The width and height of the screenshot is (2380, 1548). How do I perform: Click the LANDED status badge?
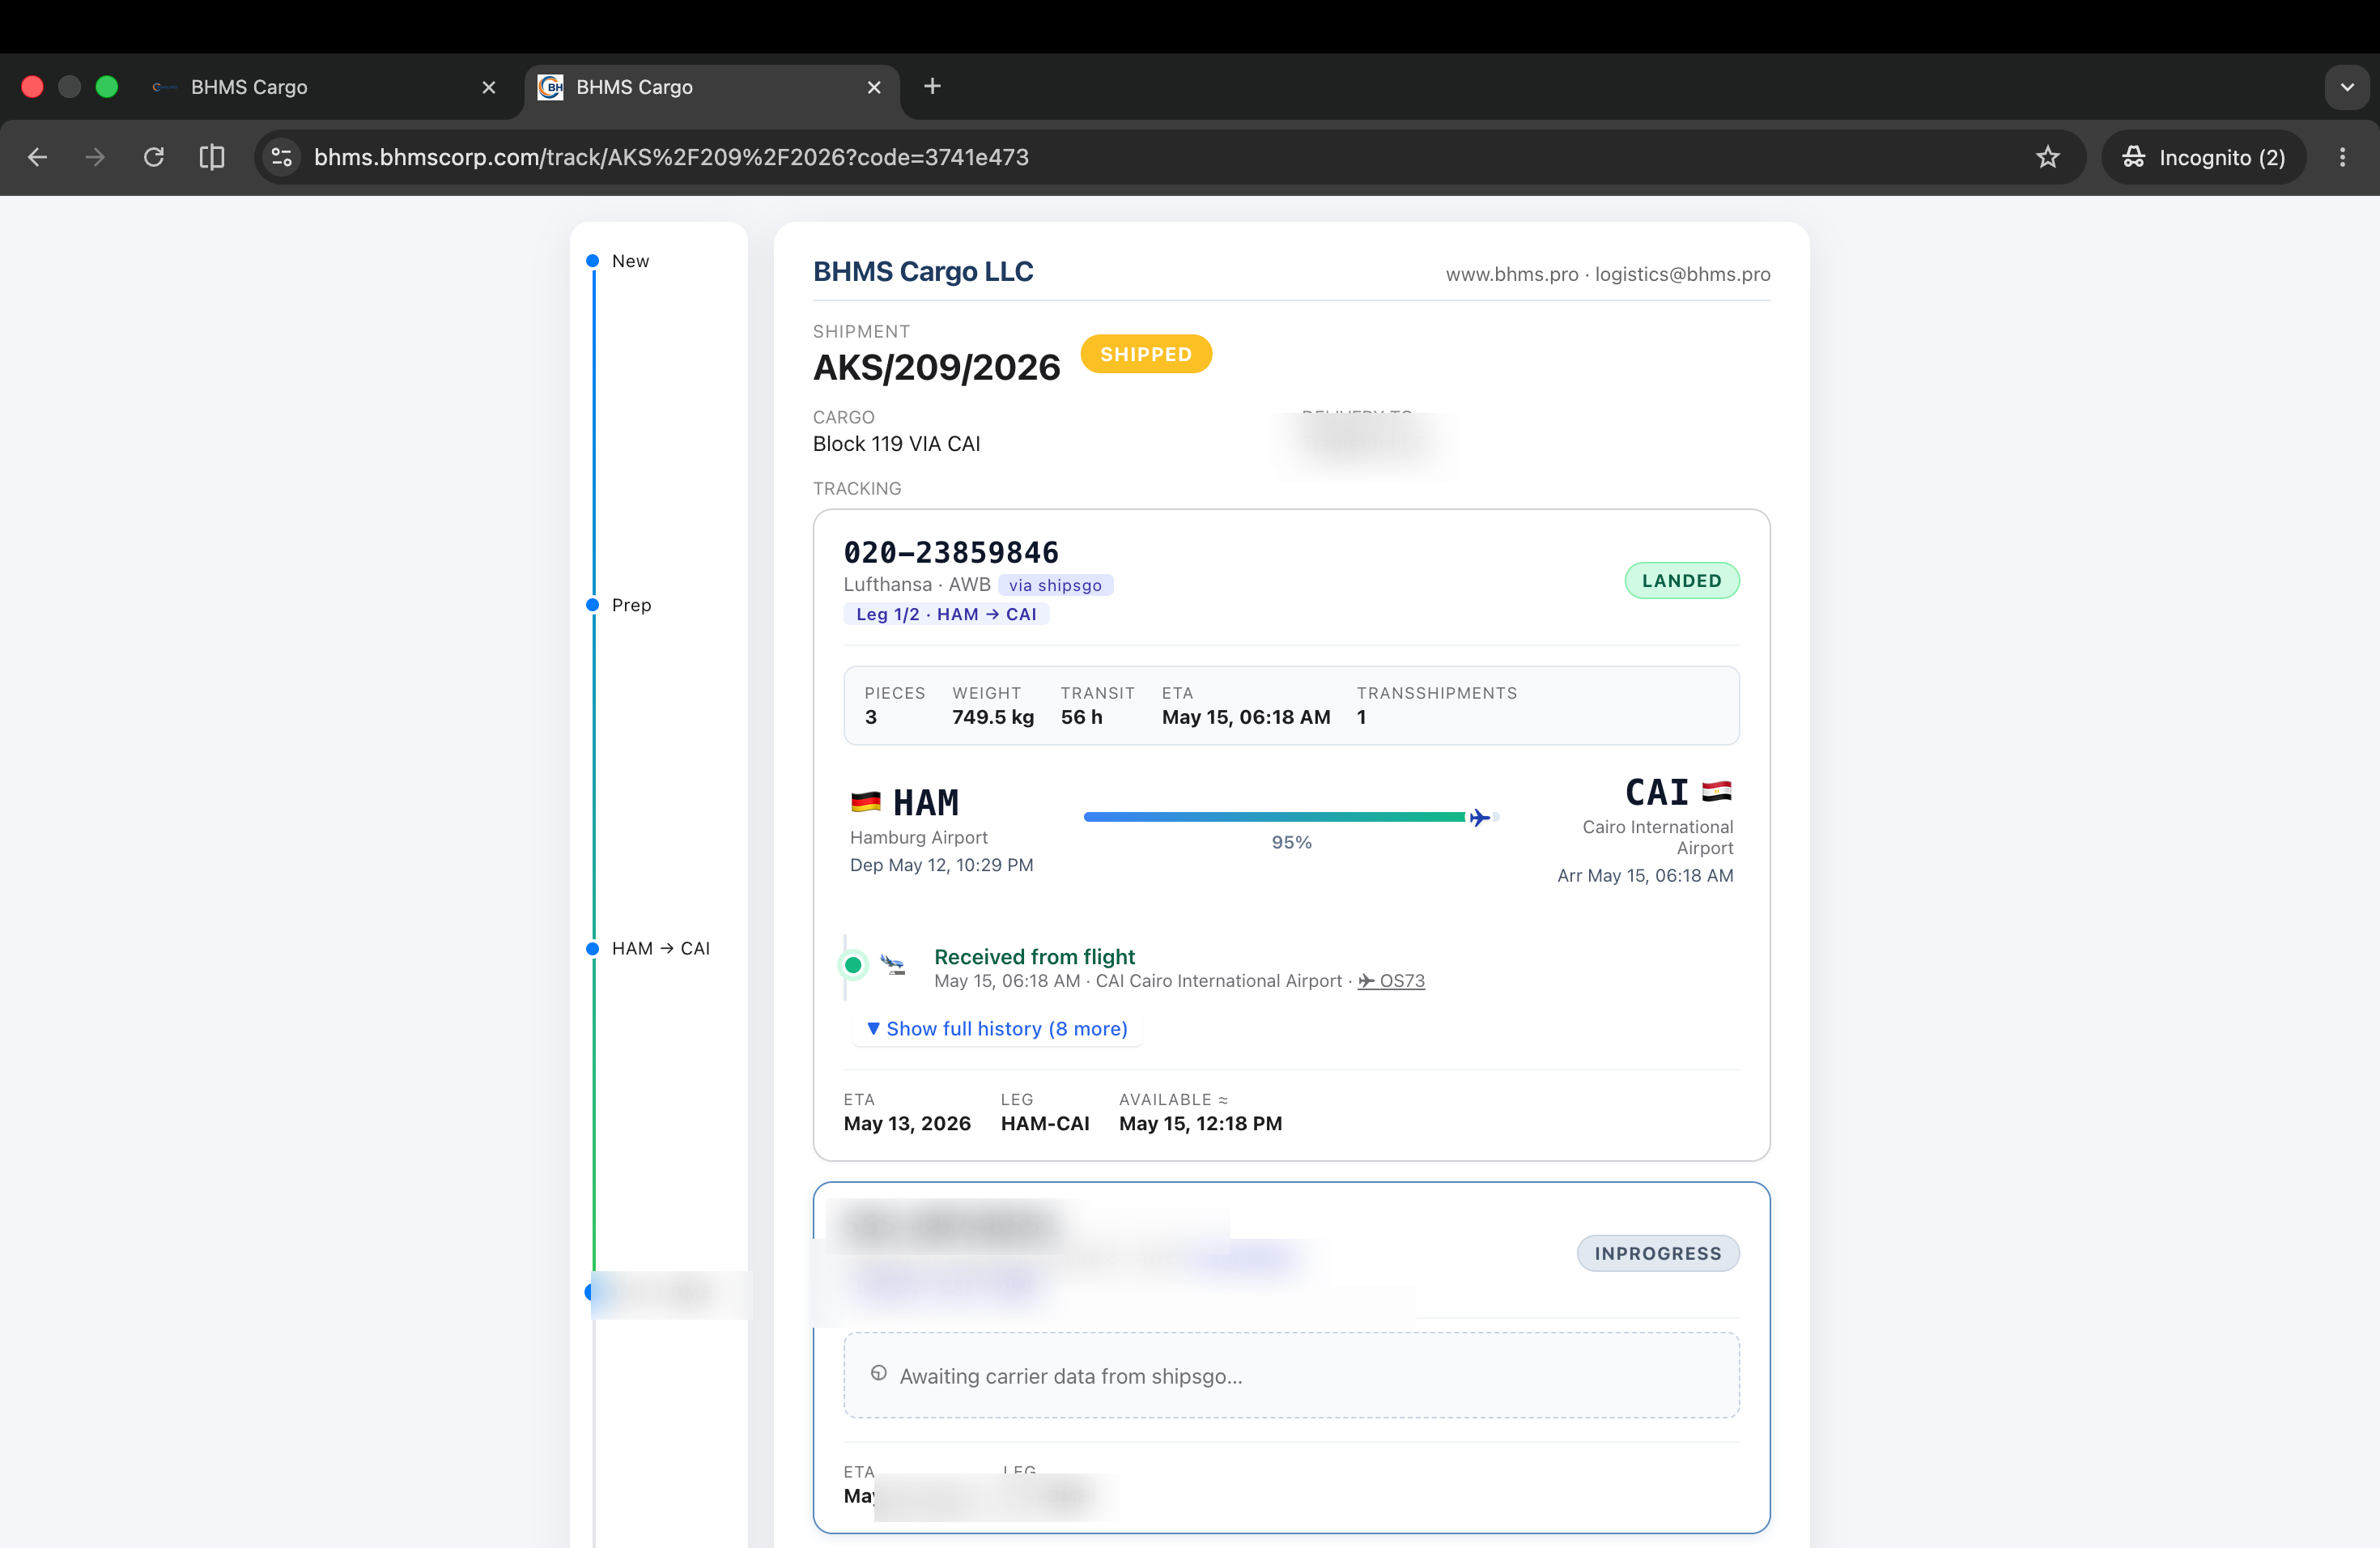1682,580
